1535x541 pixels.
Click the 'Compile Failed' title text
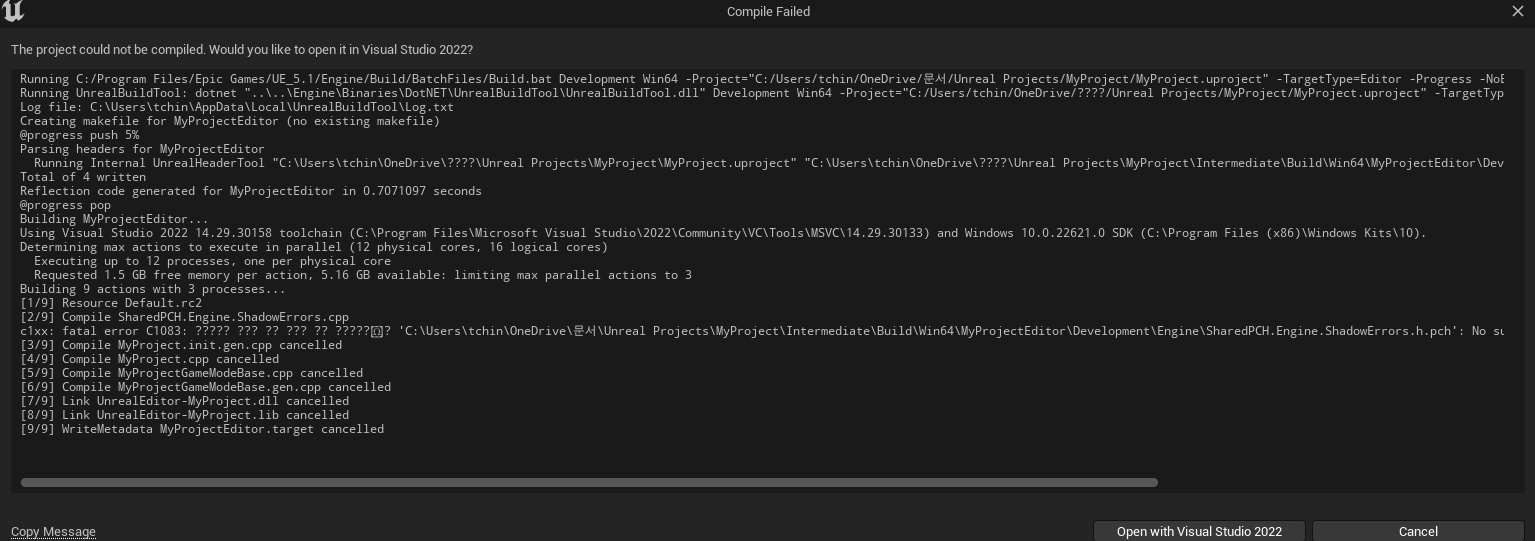768,12
